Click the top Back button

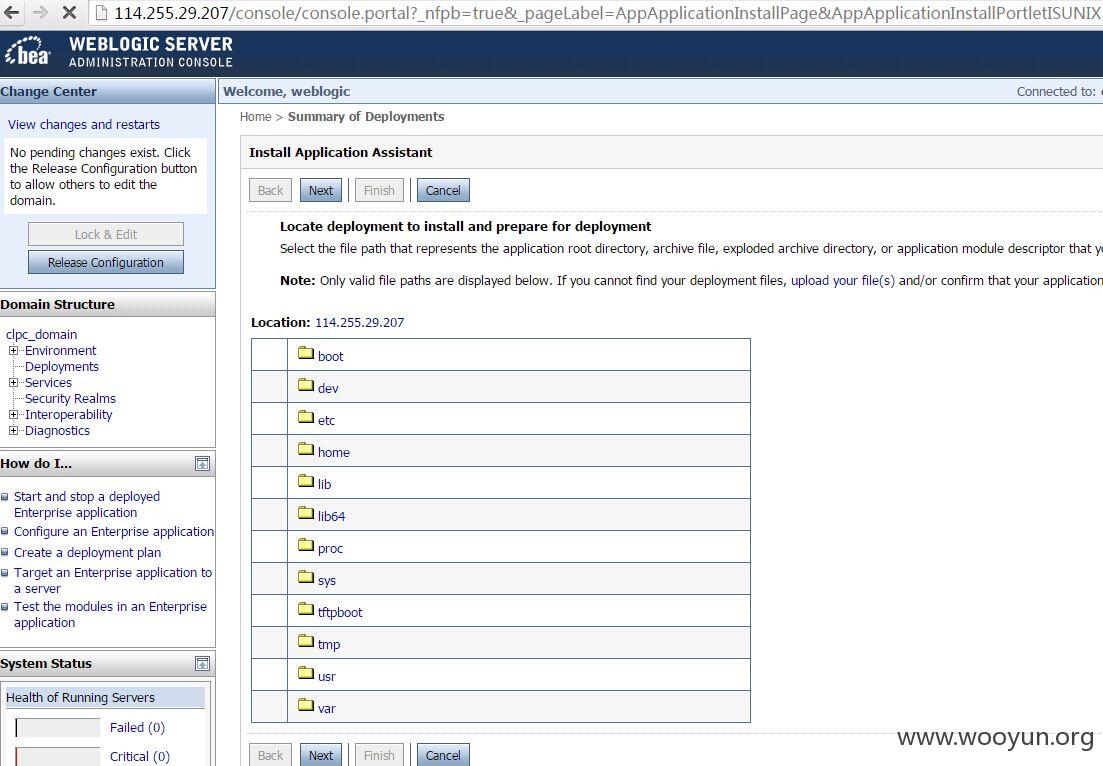(270, 190)
